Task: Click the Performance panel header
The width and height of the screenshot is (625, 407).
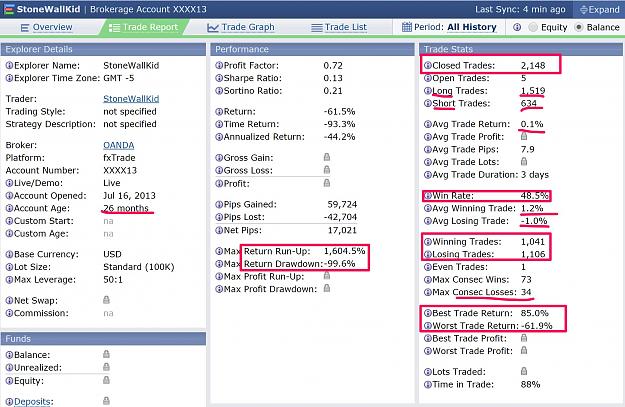Action: click(x=312, y=49)
